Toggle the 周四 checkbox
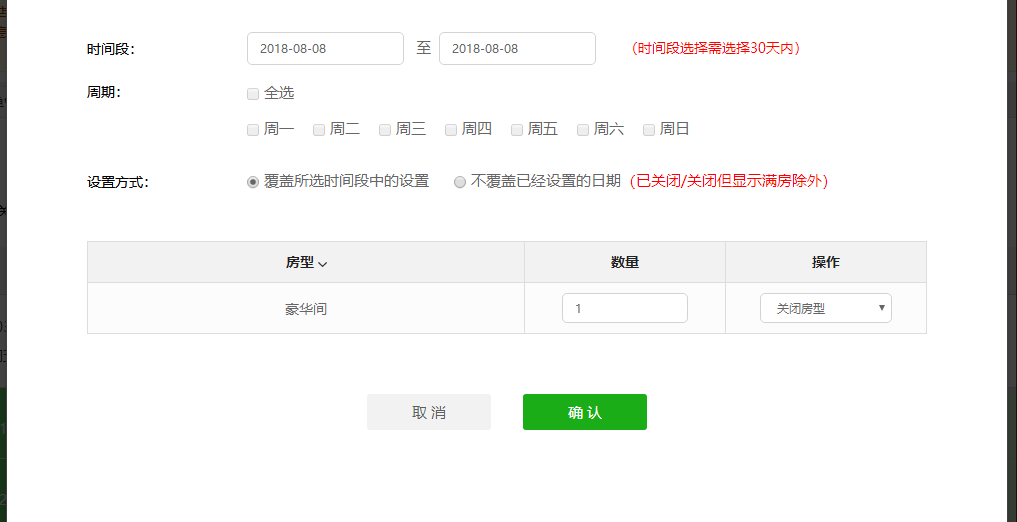Screen dimensions: 1017x522 coord(451,129)
